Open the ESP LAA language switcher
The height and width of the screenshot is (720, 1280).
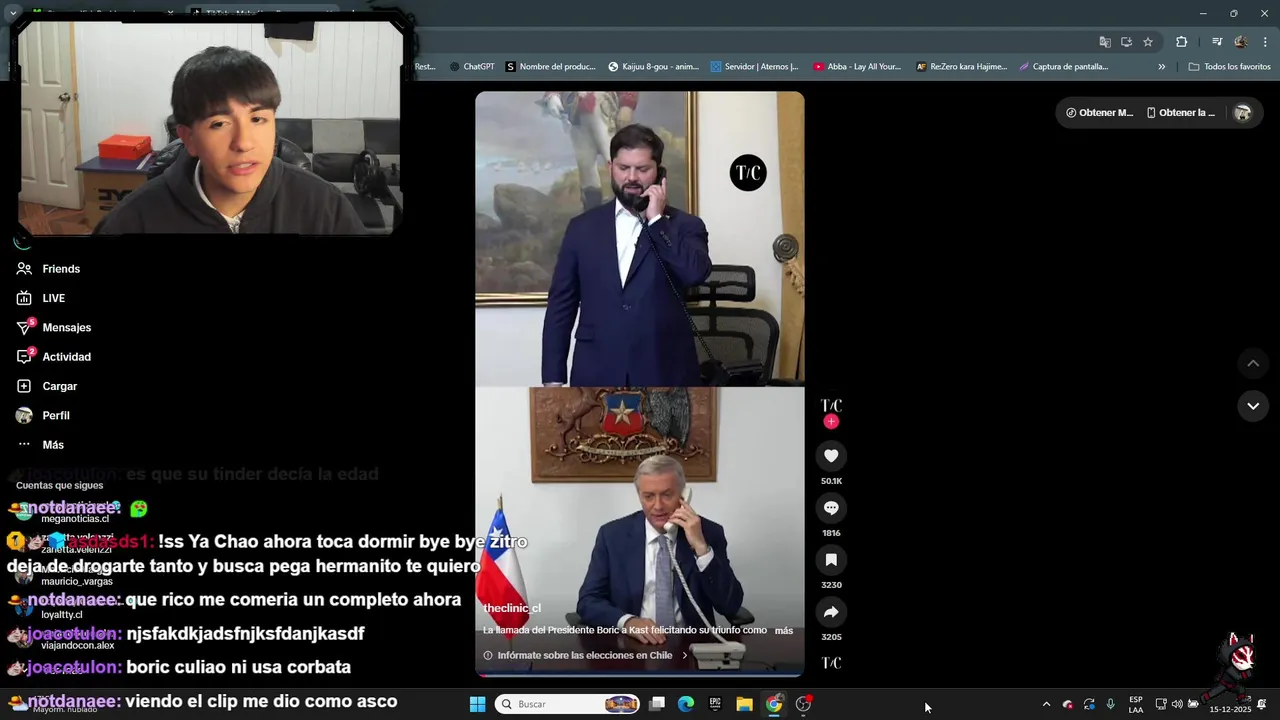tap(1136, 704)
